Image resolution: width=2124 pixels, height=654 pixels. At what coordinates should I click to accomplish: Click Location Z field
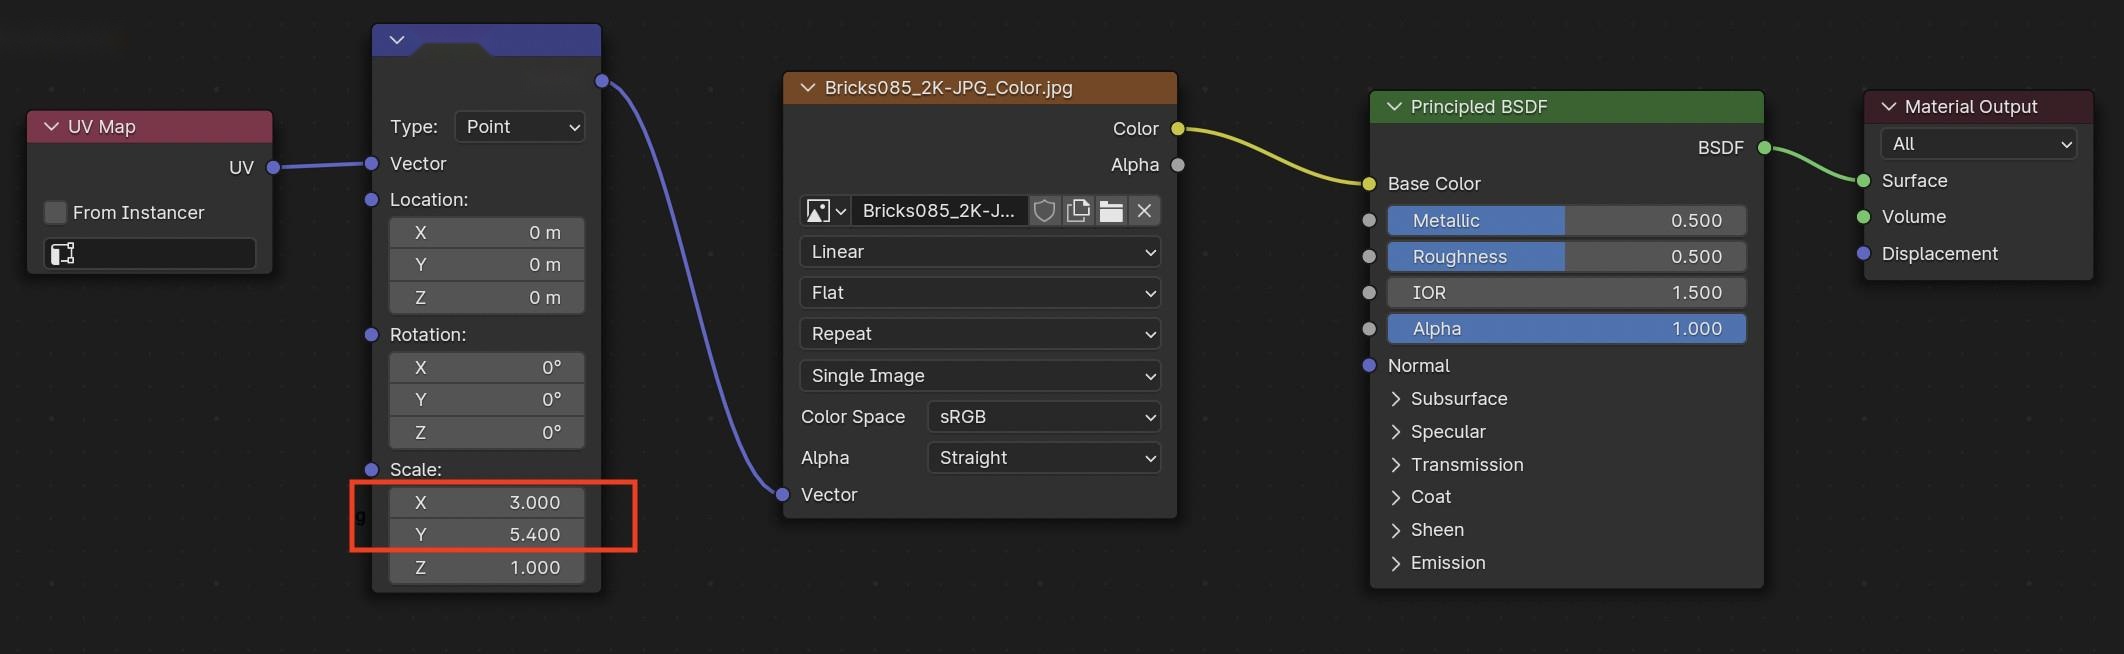pos(486,297)
